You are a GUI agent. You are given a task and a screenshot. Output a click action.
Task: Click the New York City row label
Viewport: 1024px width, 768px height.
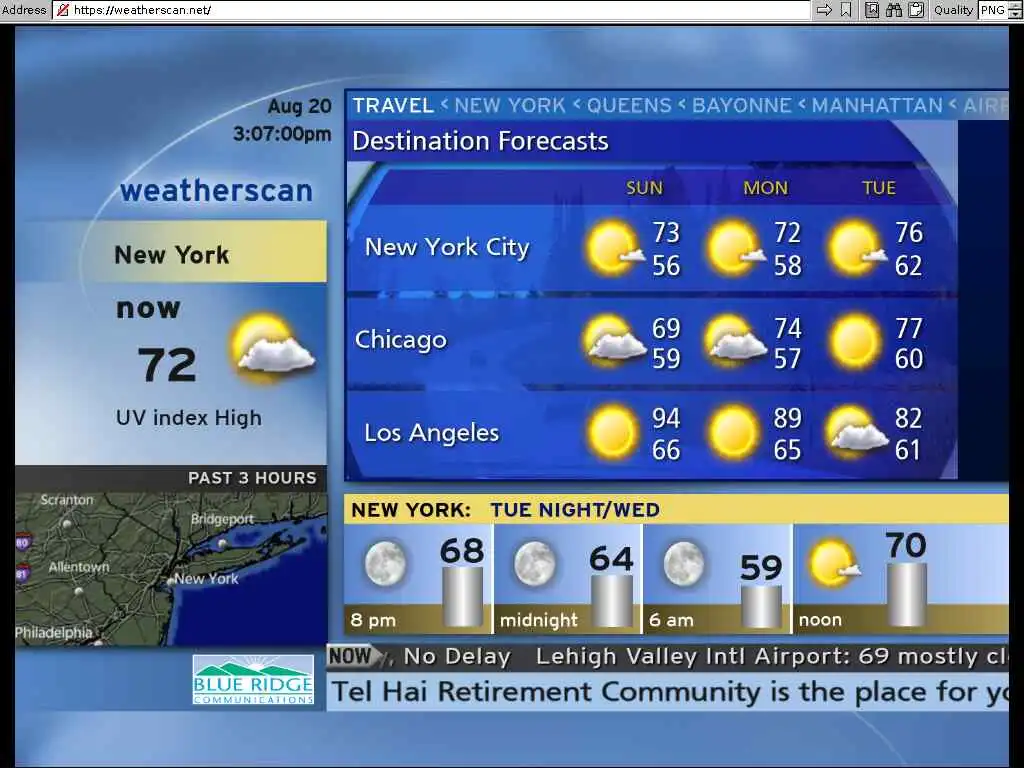pyautogui.click(x=447, y=248)
